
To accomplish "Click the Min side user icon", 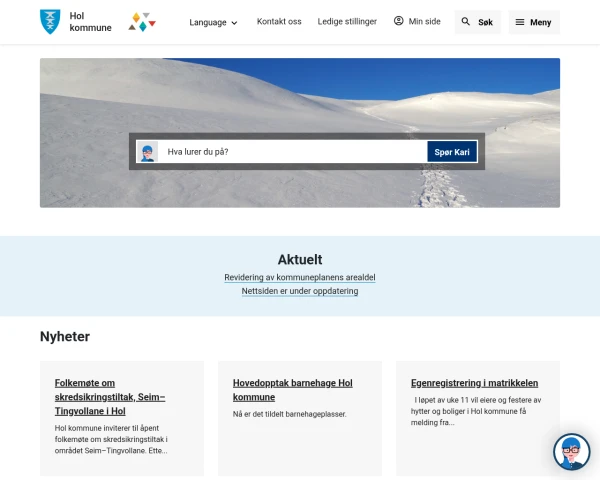I will (x=398, y=21).
